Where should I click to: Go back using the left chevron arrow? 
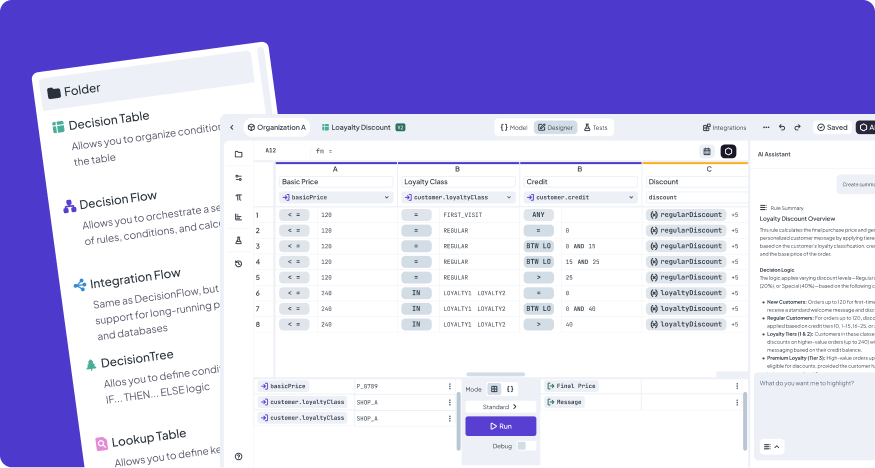click(x=232, y=127)
